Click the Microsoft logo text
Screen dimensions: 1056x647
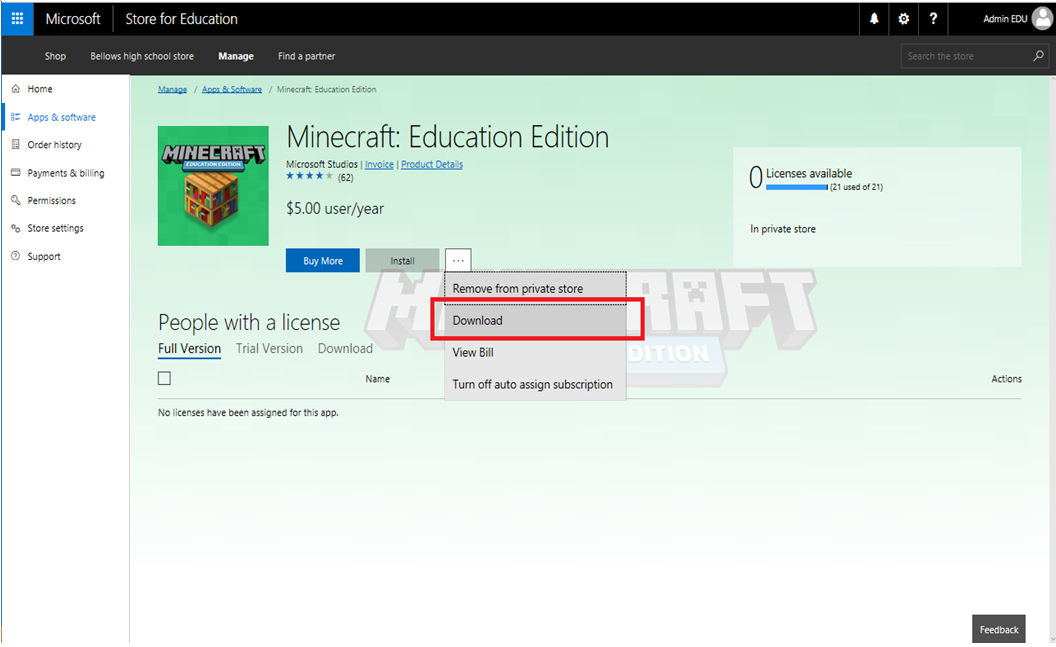point(73,19)
